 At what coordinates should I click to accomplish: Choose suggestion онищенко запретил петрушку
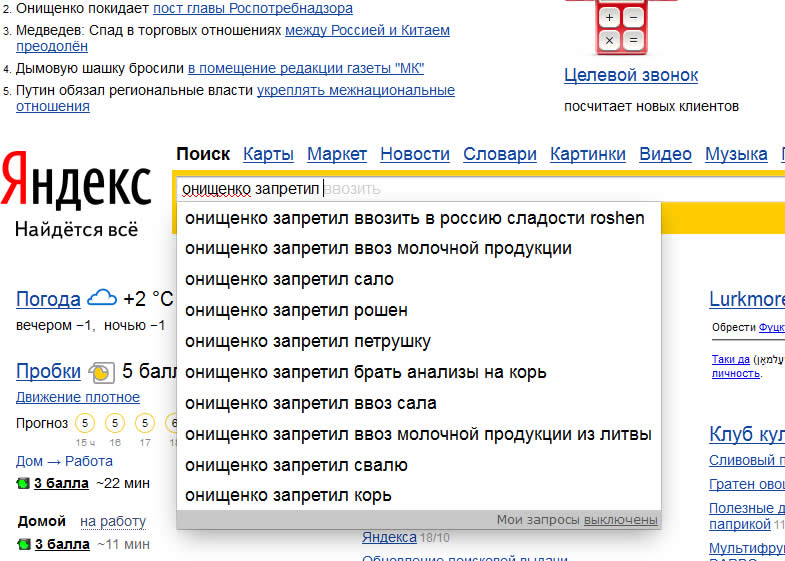tap(307, 341)
